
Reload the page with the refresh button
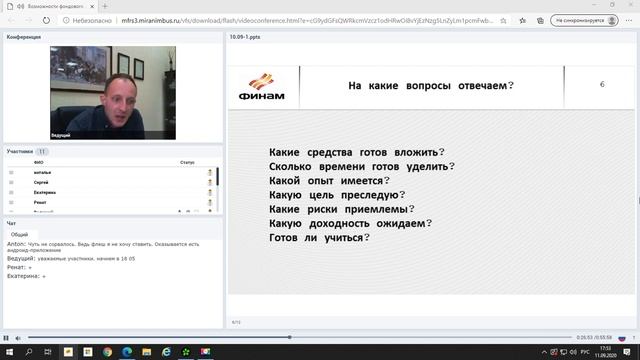coord(46,20)
